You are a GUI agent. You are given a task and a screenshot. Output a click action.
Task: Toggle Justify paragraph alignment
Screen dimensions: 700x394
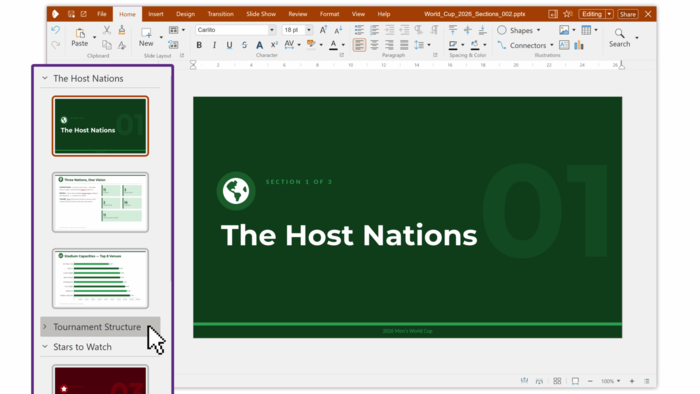pyautogui.click(x=404, y=45)
